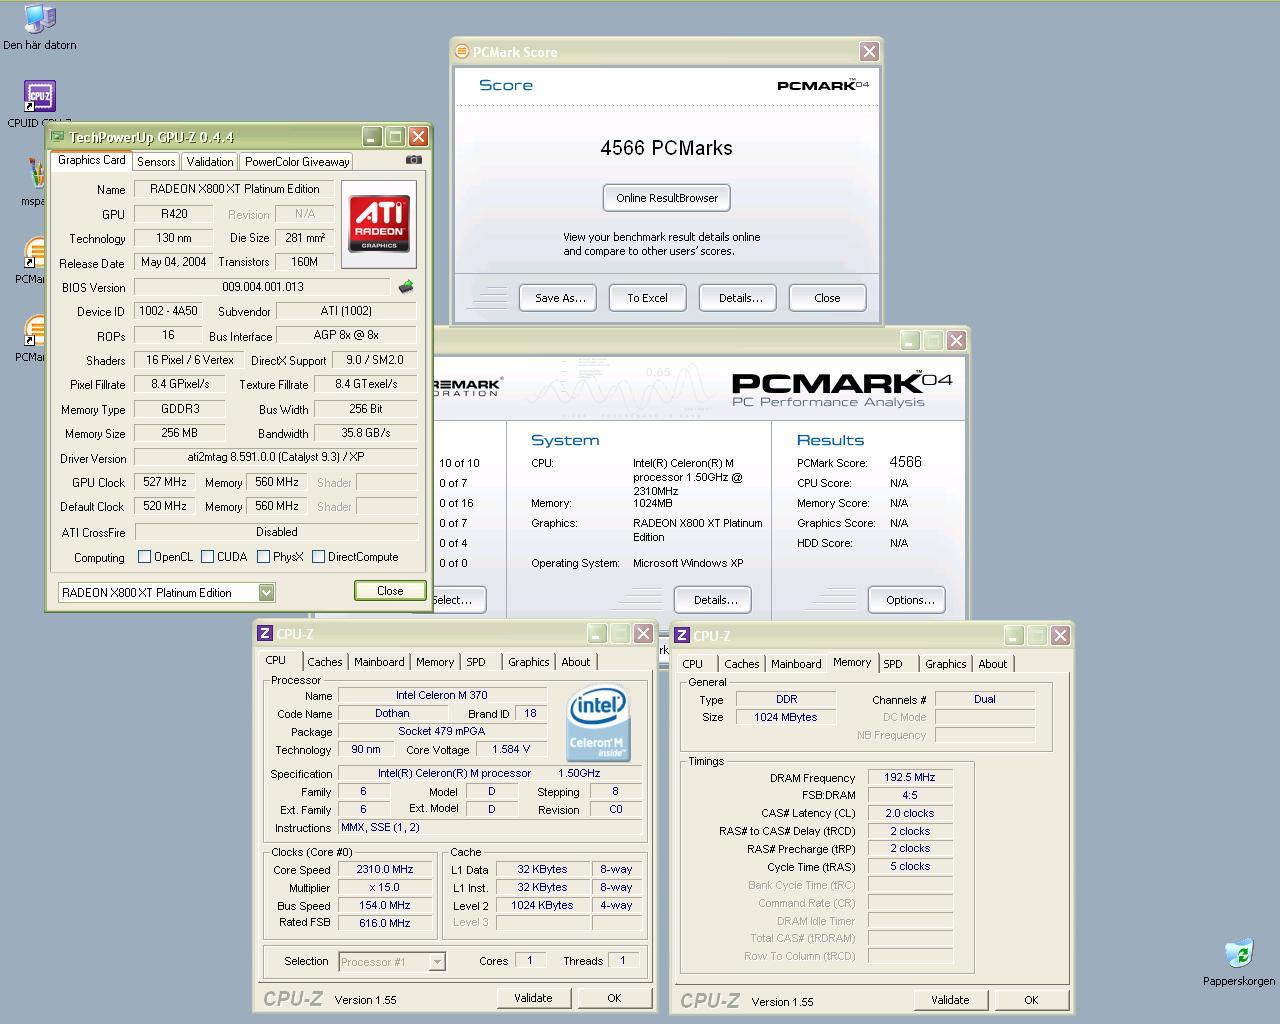Switch to the Sensors tab in GPU-Z

click(x=156, y=161)
